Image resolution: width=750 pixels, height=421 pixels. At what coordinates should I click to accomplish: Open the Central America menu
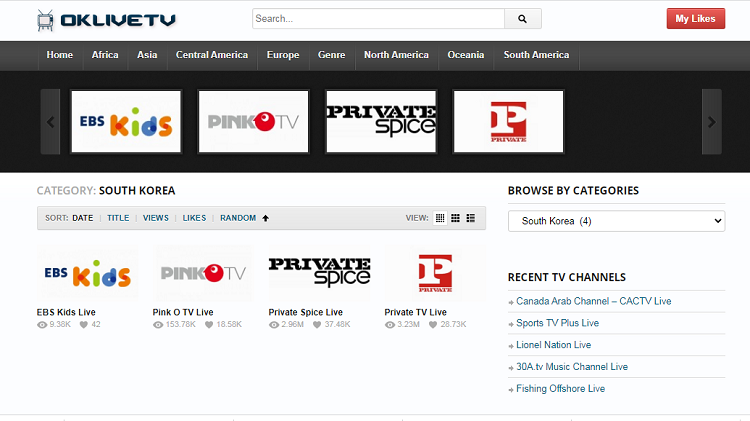[x=212, y=55]
